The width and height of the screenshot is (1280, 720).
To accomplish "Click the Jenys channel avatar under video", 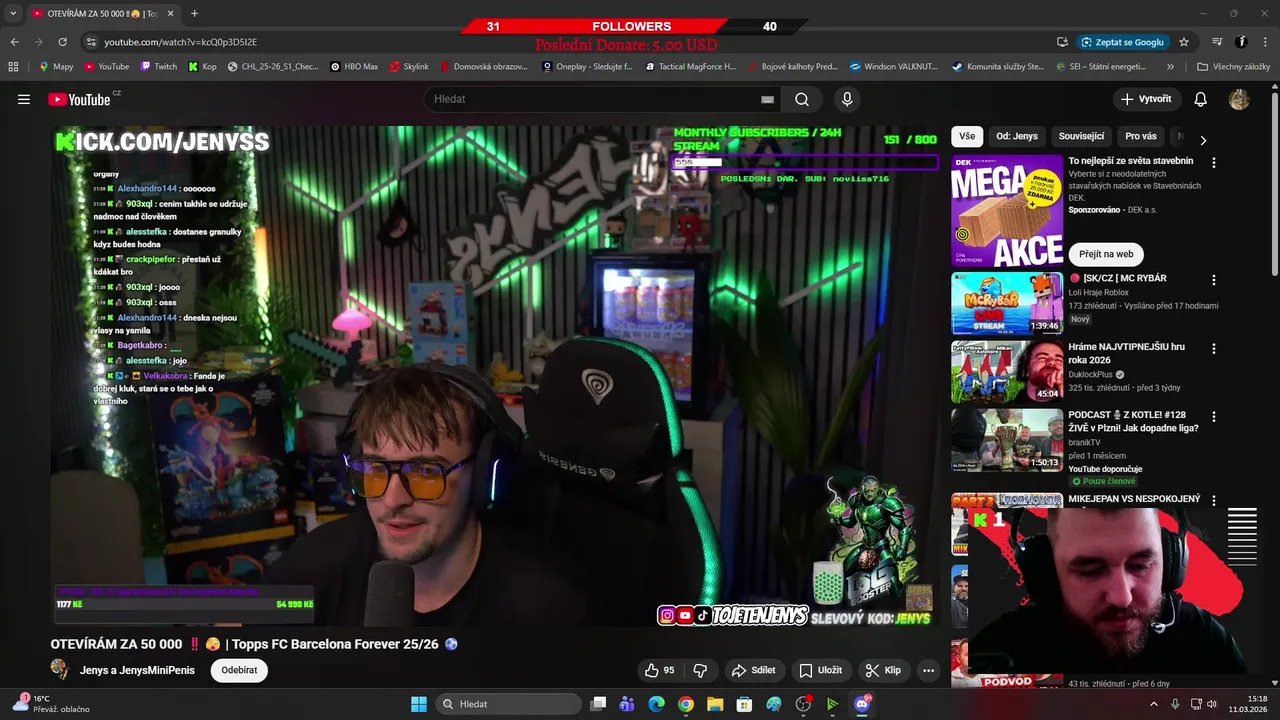I will (60, 670).
